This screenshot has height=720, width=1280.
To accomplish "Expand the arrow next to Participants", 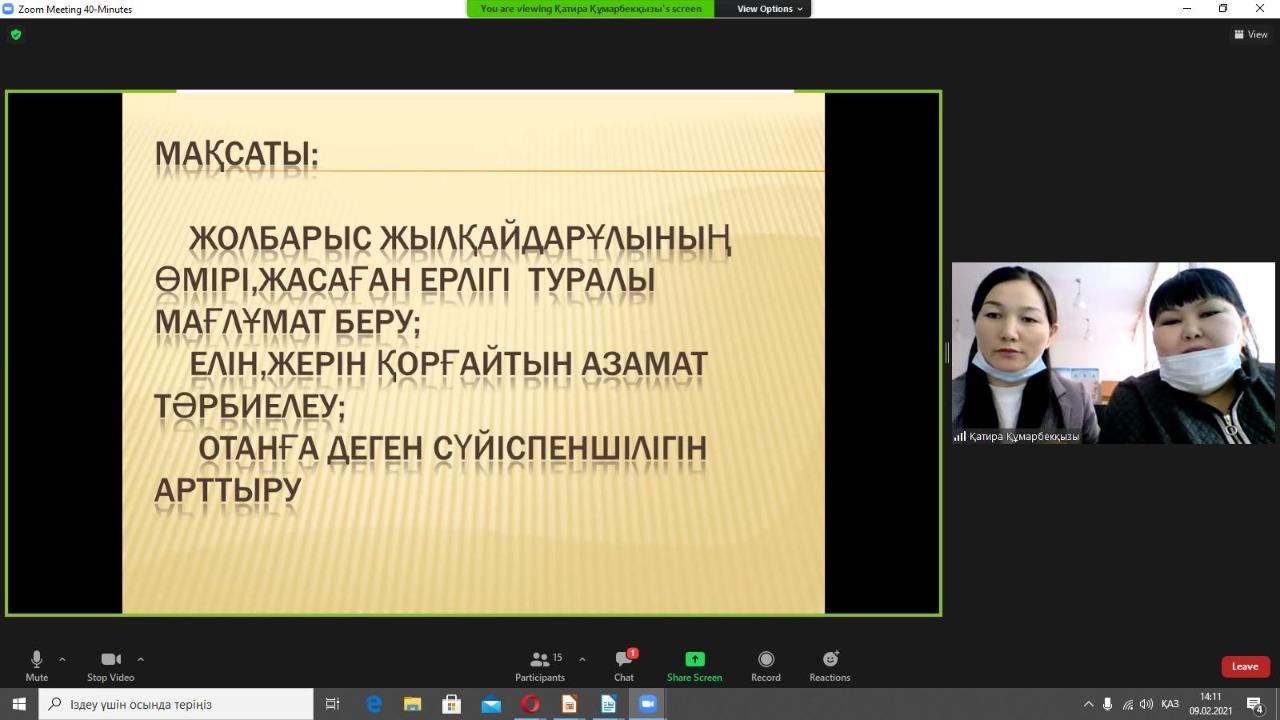I will tap(582, 659).
